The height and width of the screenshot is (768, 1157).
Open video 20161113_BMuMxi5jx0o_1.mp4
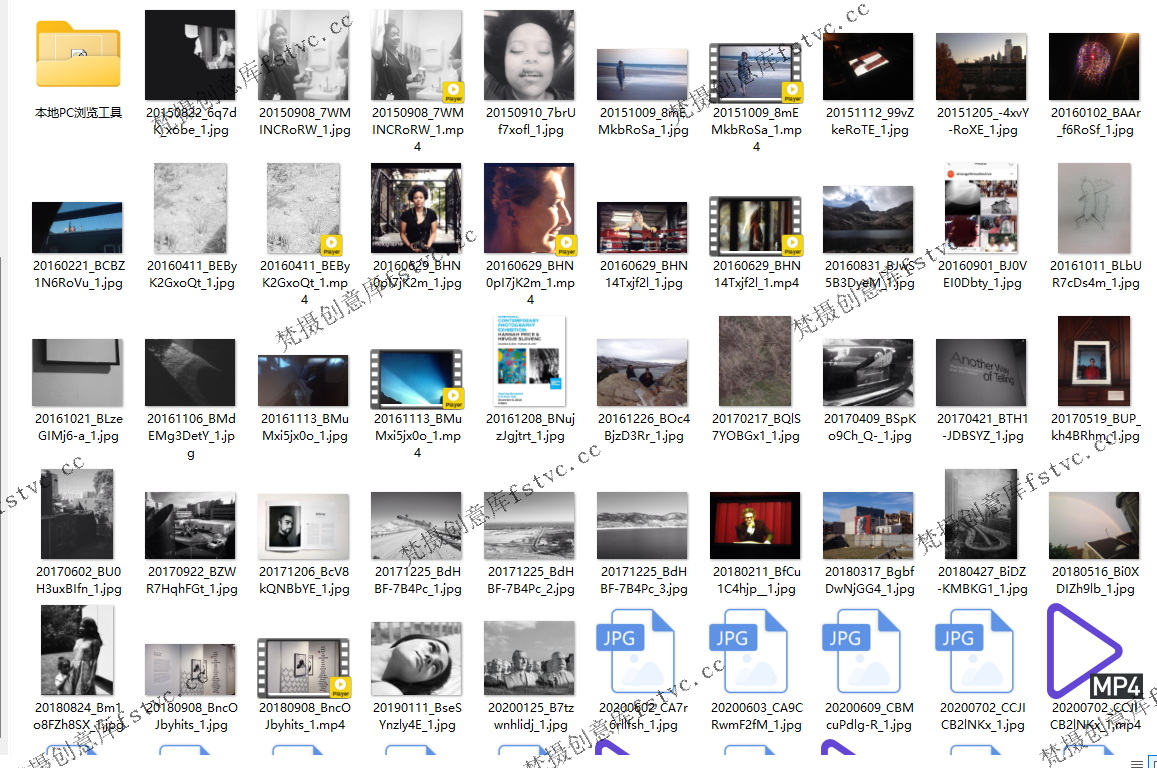(417, 378)
